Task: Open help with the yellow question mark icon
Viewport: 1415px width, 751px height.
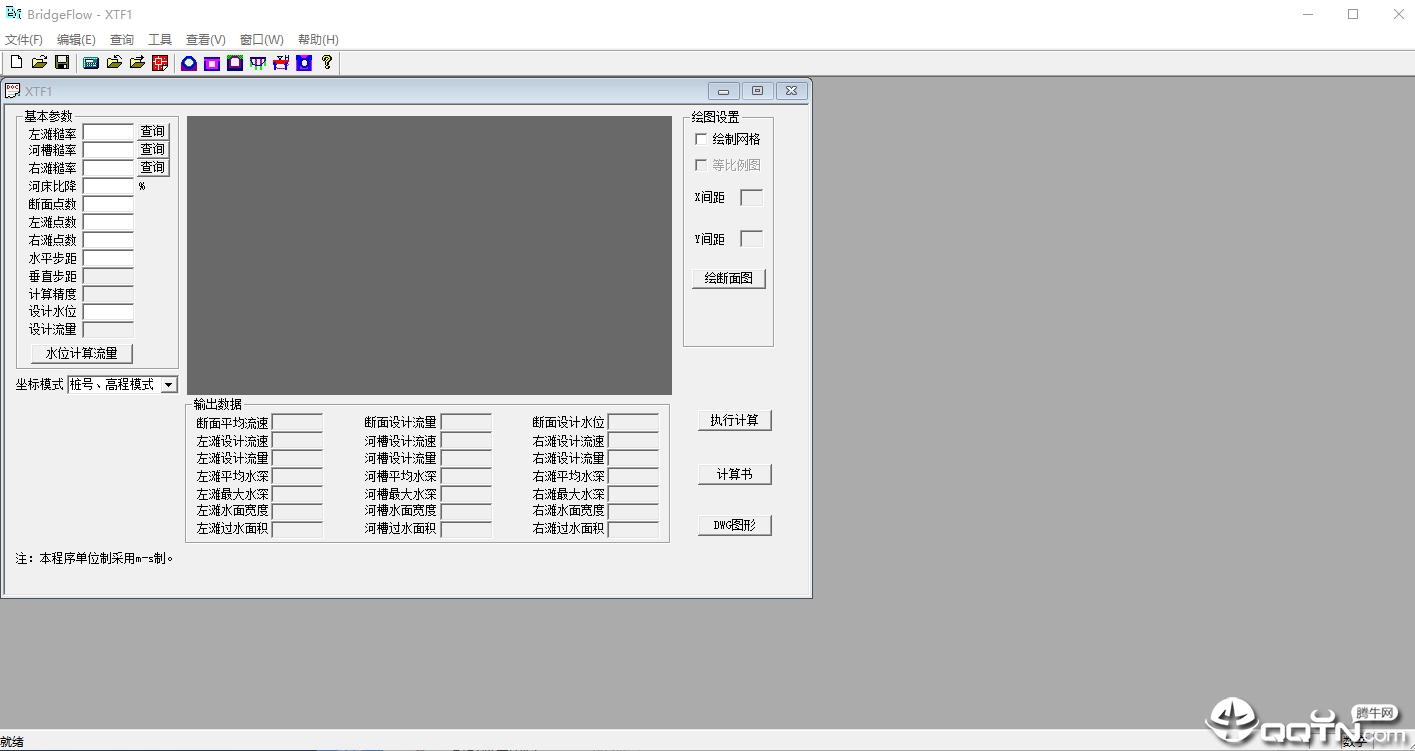Action: (327, 63)
